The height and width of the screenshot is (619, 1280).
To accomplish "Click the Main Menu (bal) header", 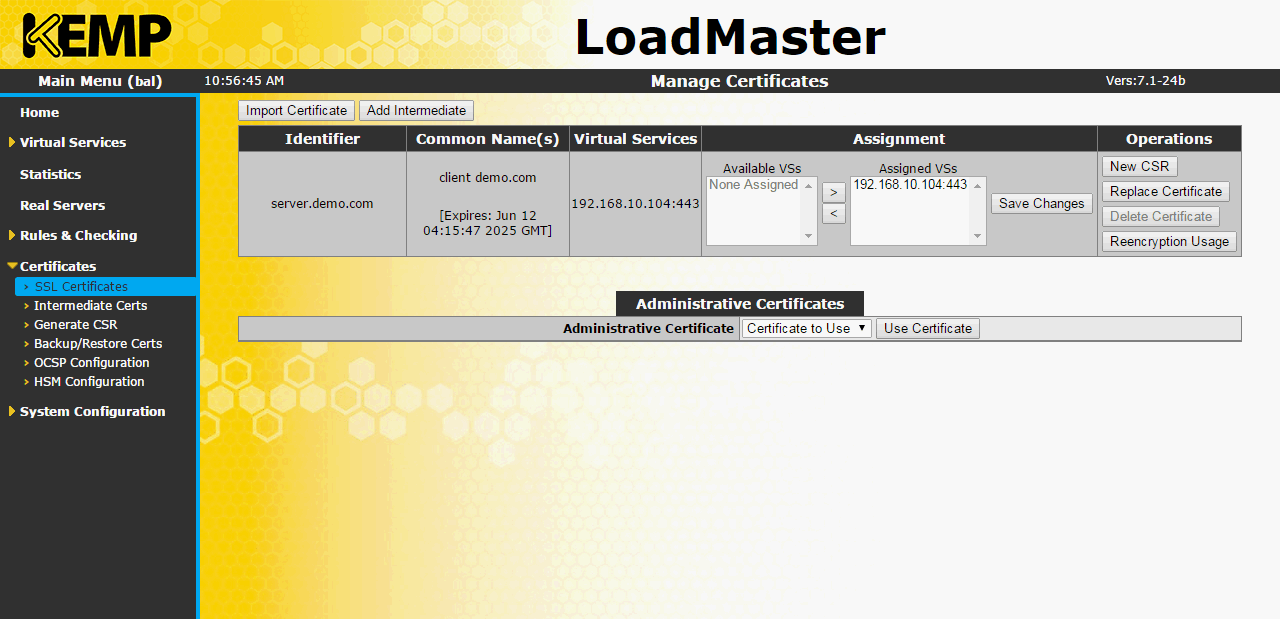I will (x=100, y=81).
